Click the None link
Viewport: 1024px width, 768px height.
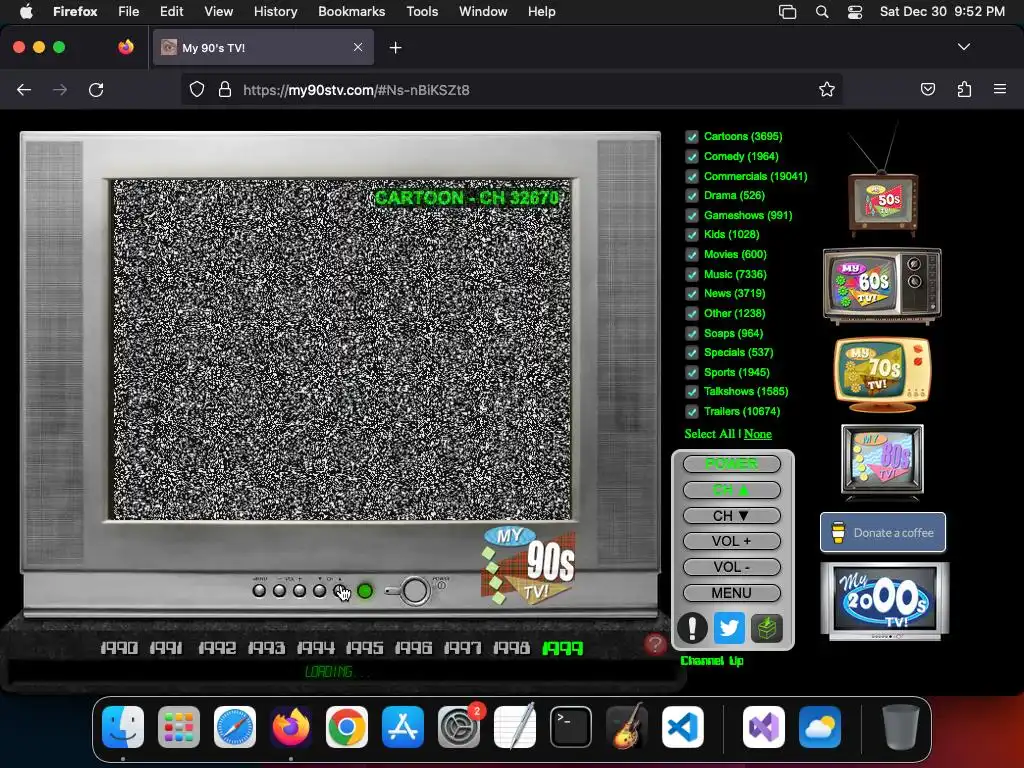758,434
